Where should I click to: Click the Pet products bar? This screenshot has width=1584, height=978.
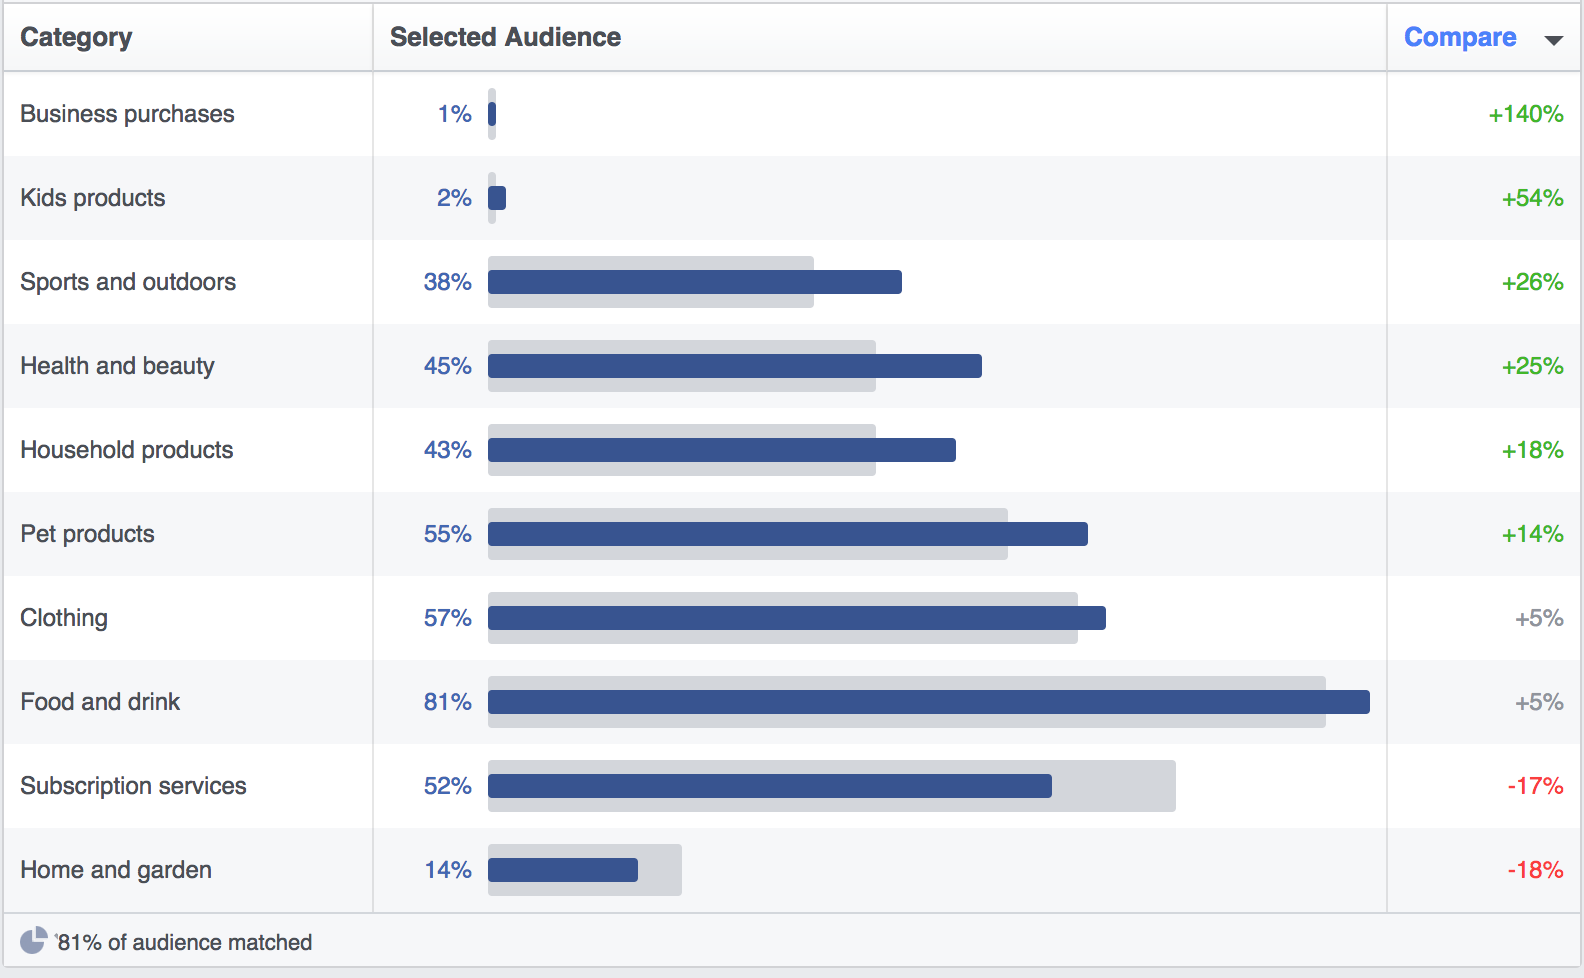[x=787, y=534]
